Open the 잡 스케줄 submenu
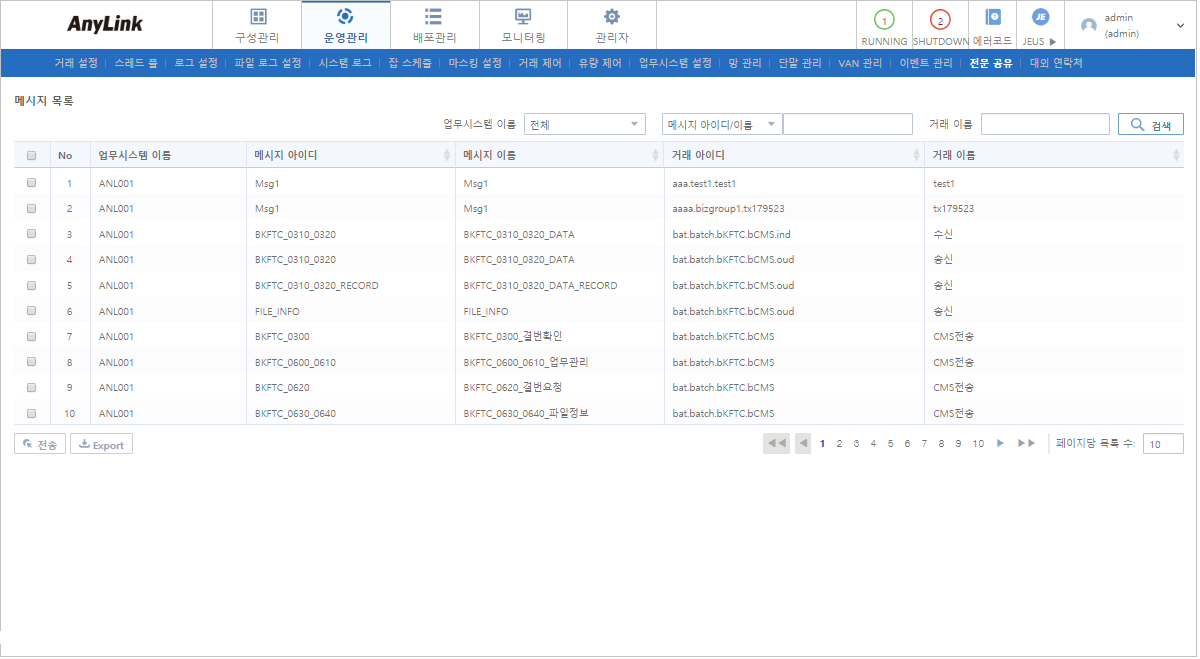This screenshot has width=1200, height=659. click(410, 63)
